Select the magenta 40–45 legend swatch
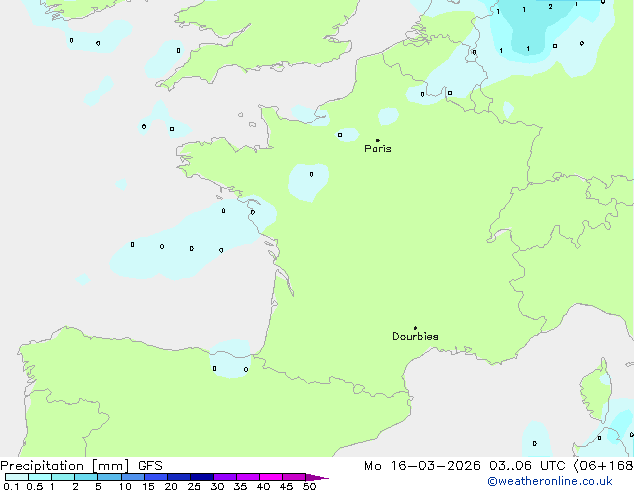Screen dimensions: 634x490 pyautogui.click(x=271, y=477)
